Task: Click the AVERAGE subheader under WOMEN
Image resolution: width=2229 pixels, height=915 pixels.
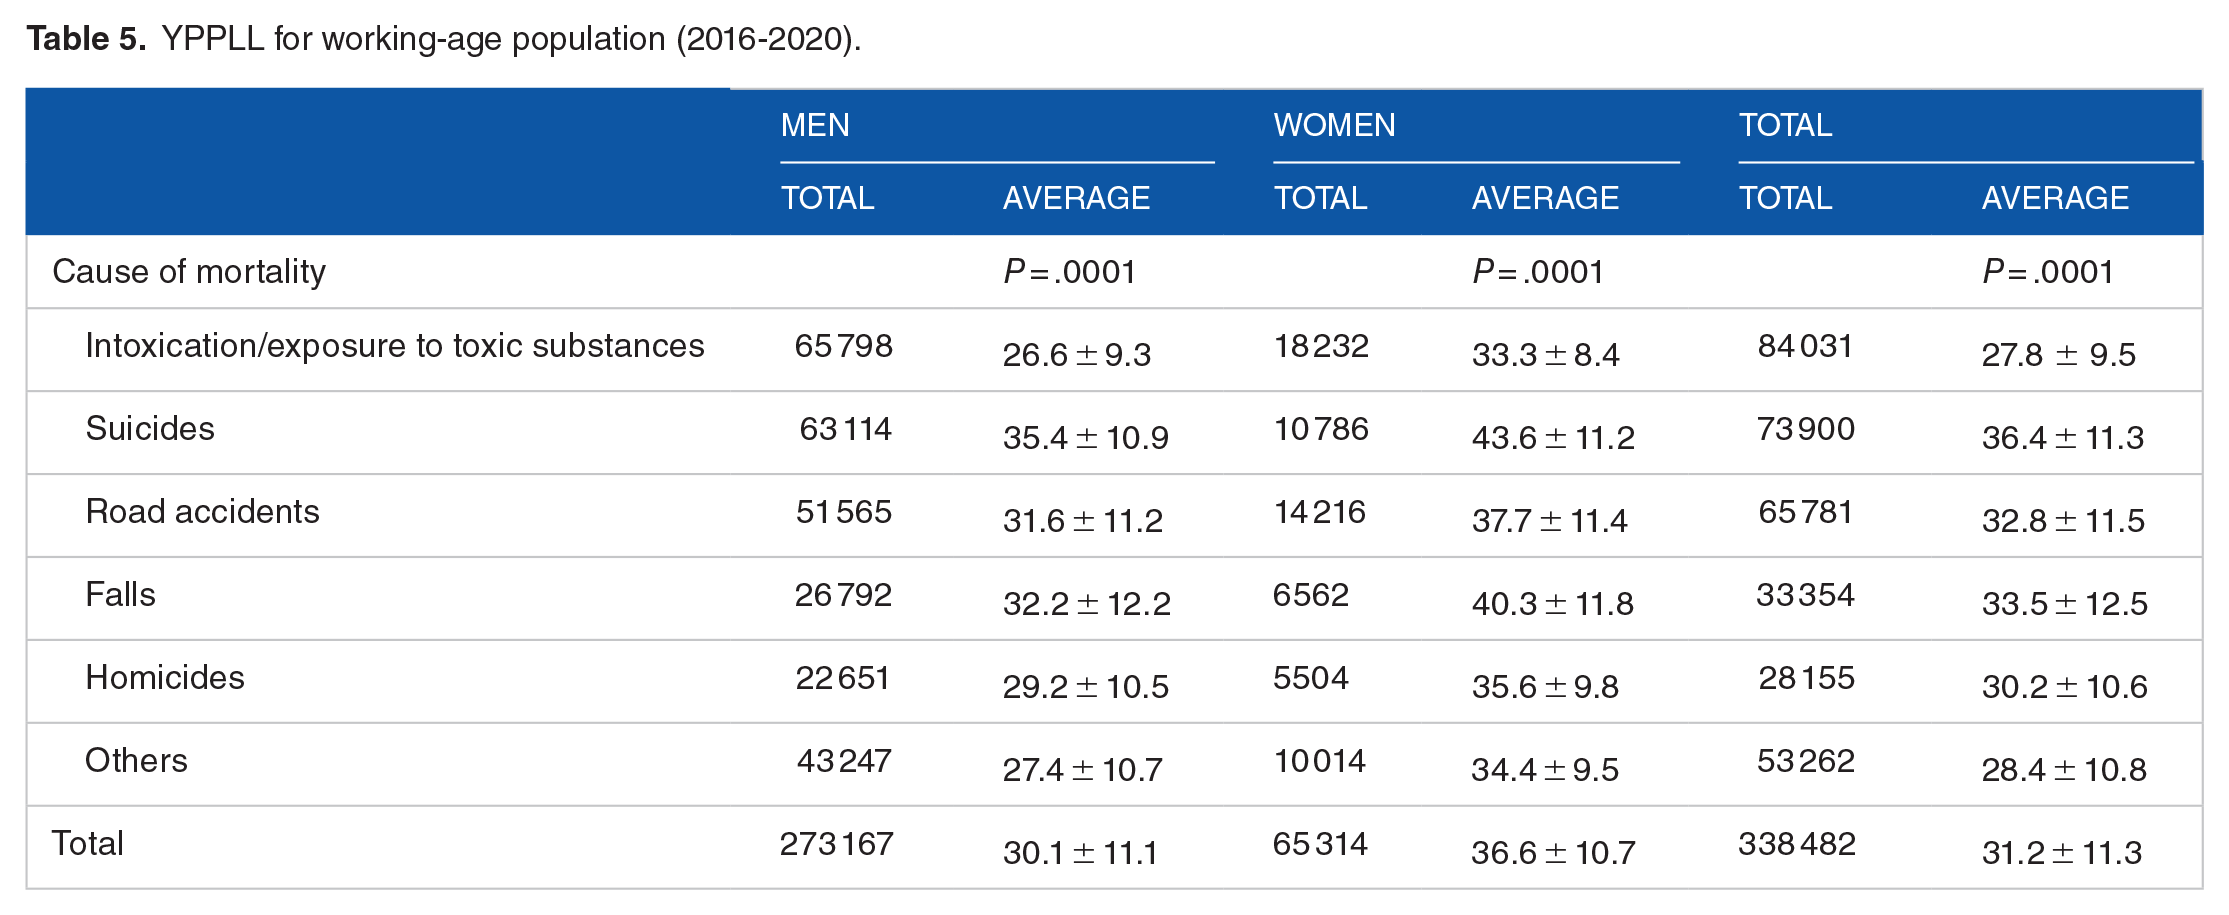Action: pos(1545,198)
